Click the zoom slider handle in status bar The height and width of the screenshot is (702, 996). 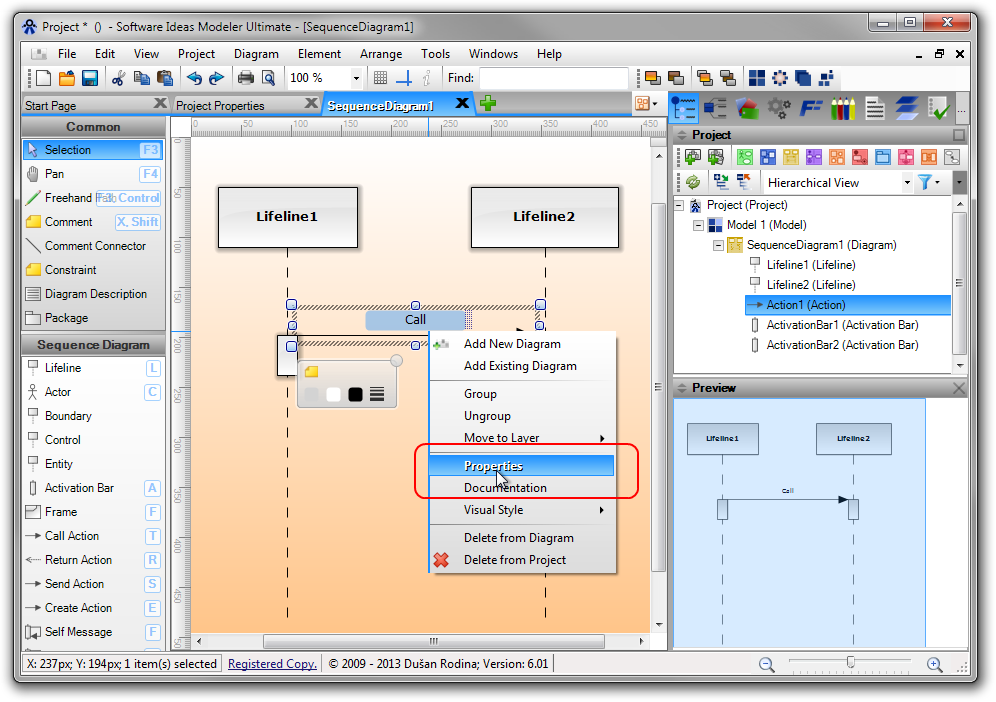point(851,663)
